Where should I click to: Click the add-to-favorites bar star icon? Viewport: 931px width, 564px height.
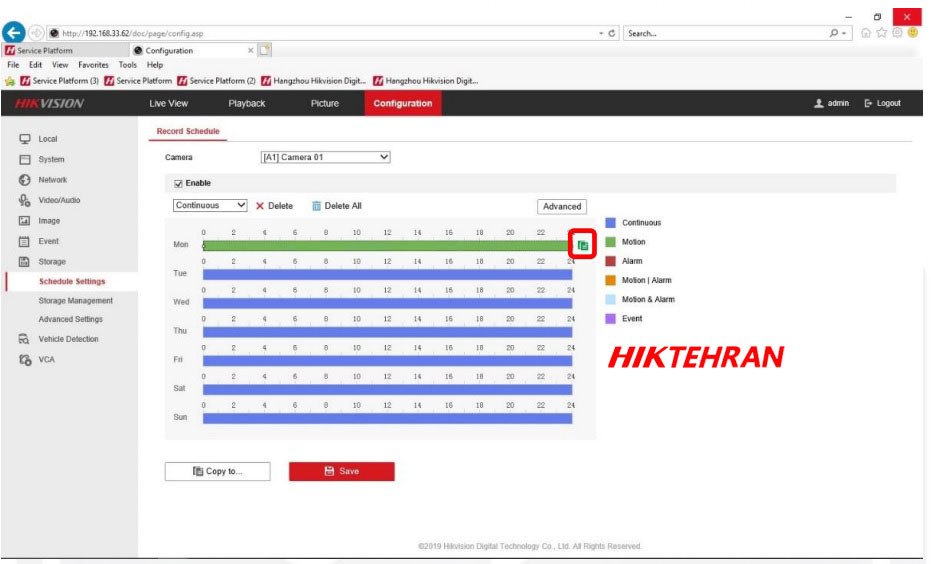tap(10, 81)
